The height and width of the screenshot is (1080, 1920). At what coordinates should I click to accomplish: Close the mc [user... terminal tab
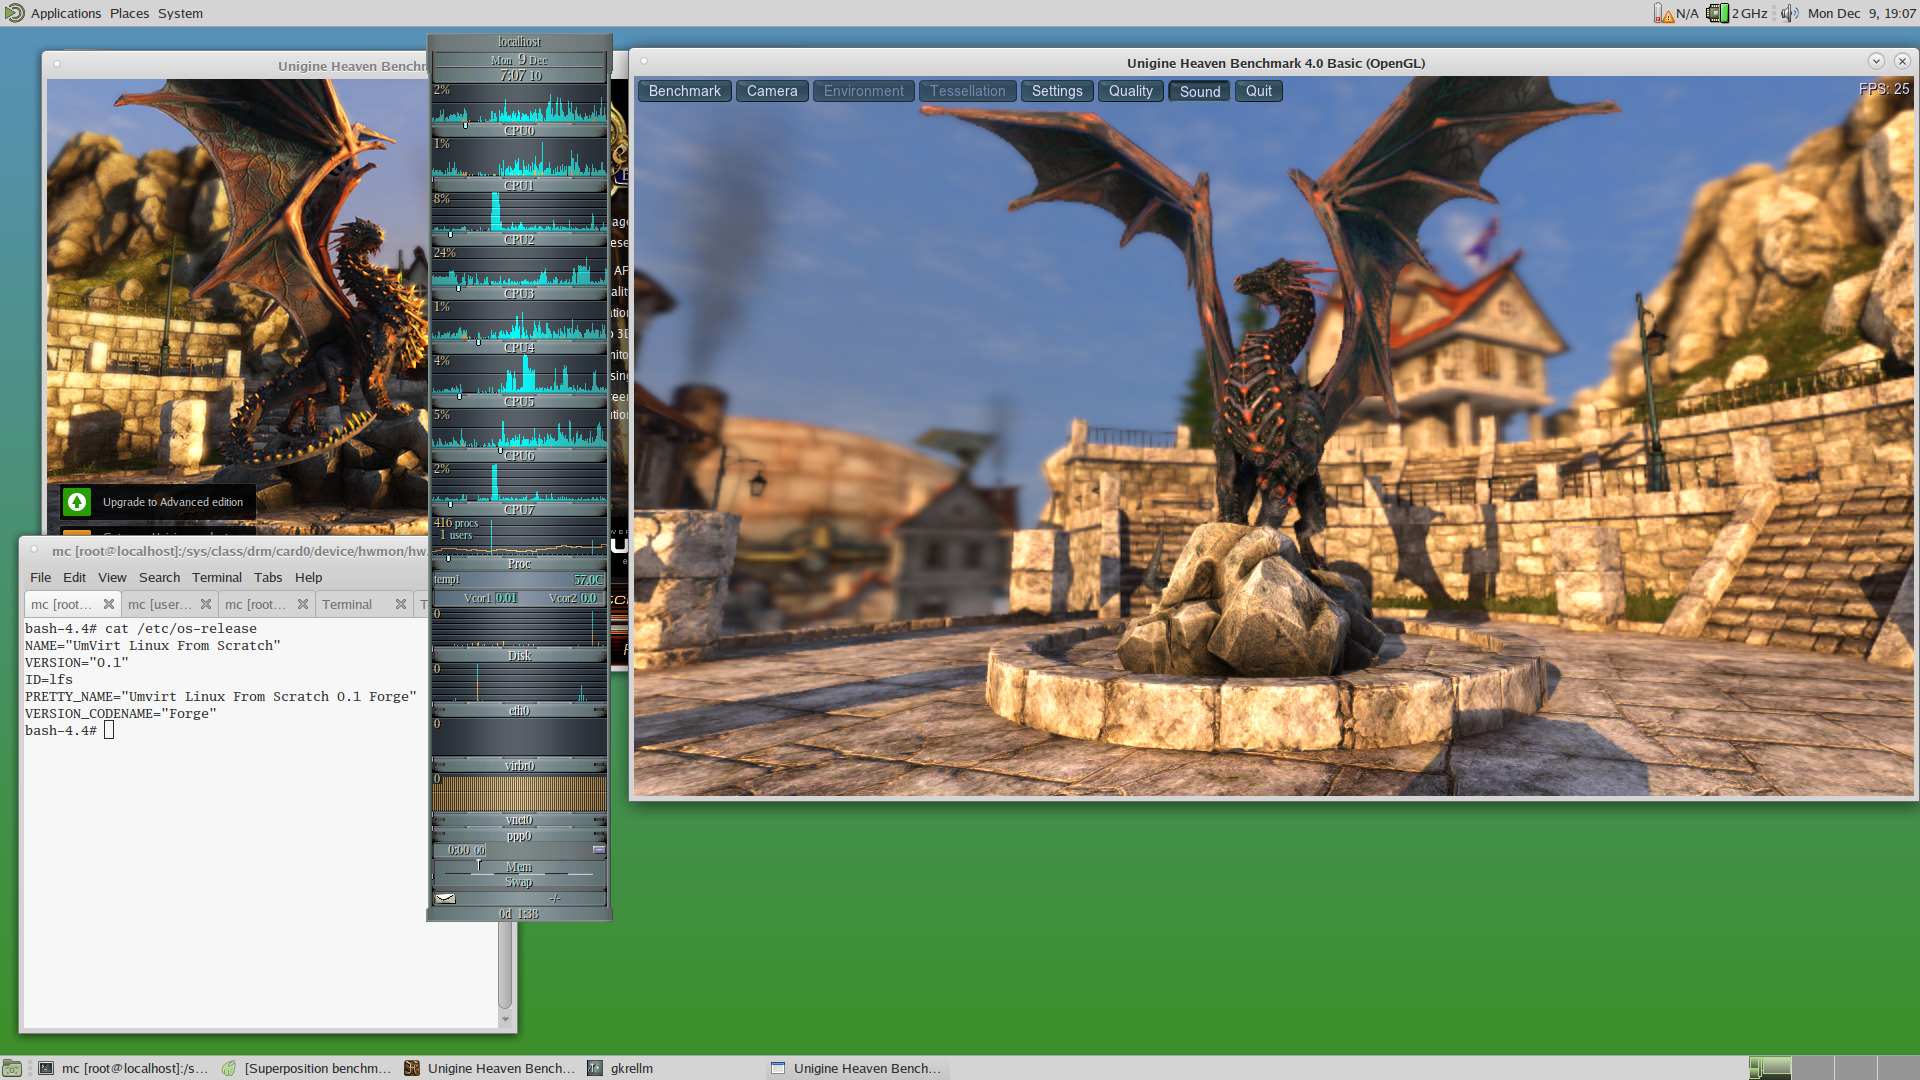point(206,604)
